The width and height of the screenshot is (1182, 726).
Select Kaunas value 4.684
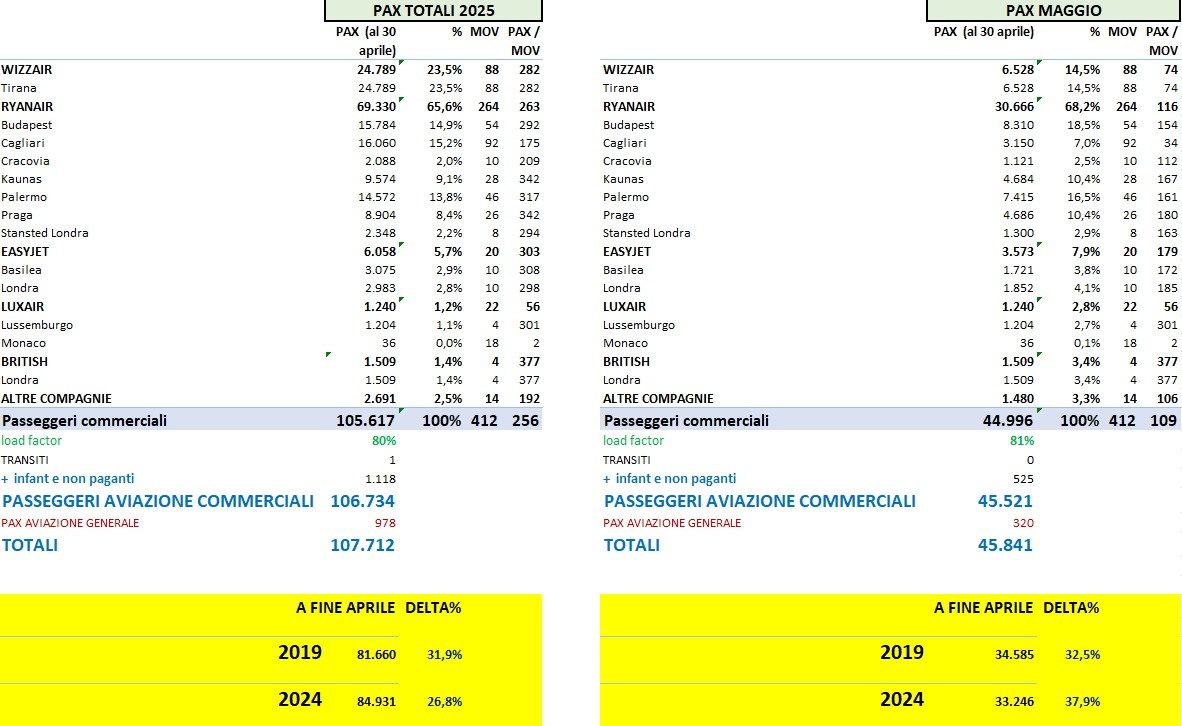pyautogui.click(x=1018, y=179)
